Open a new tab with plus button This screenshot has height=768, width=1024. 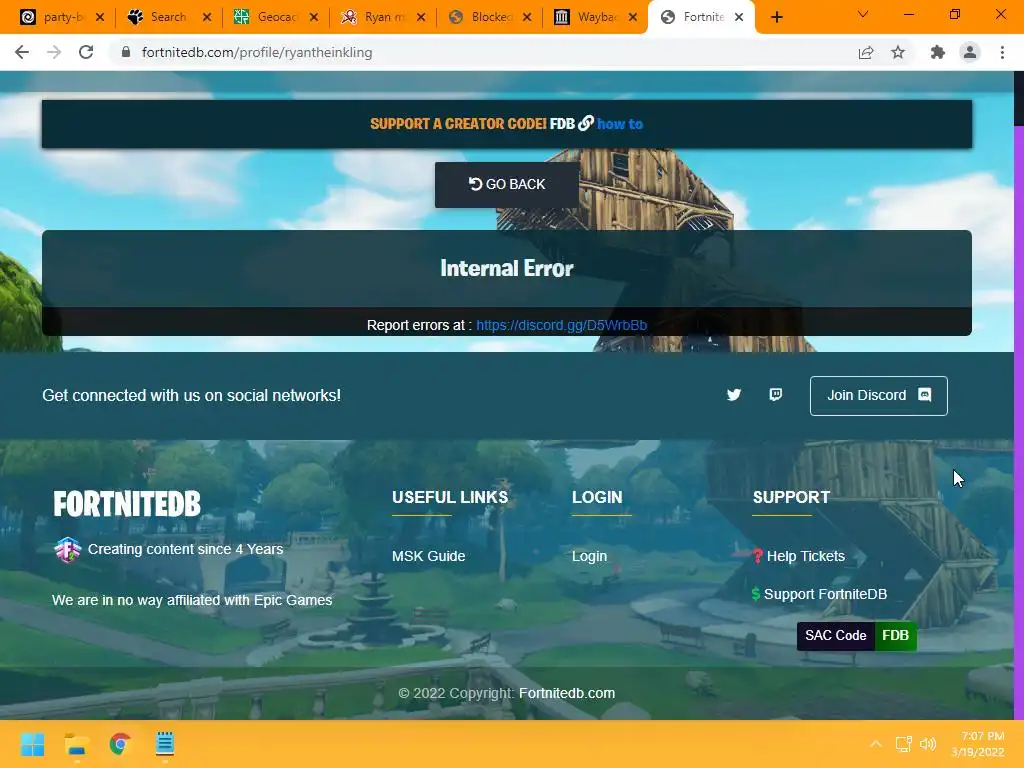[776, 17]
